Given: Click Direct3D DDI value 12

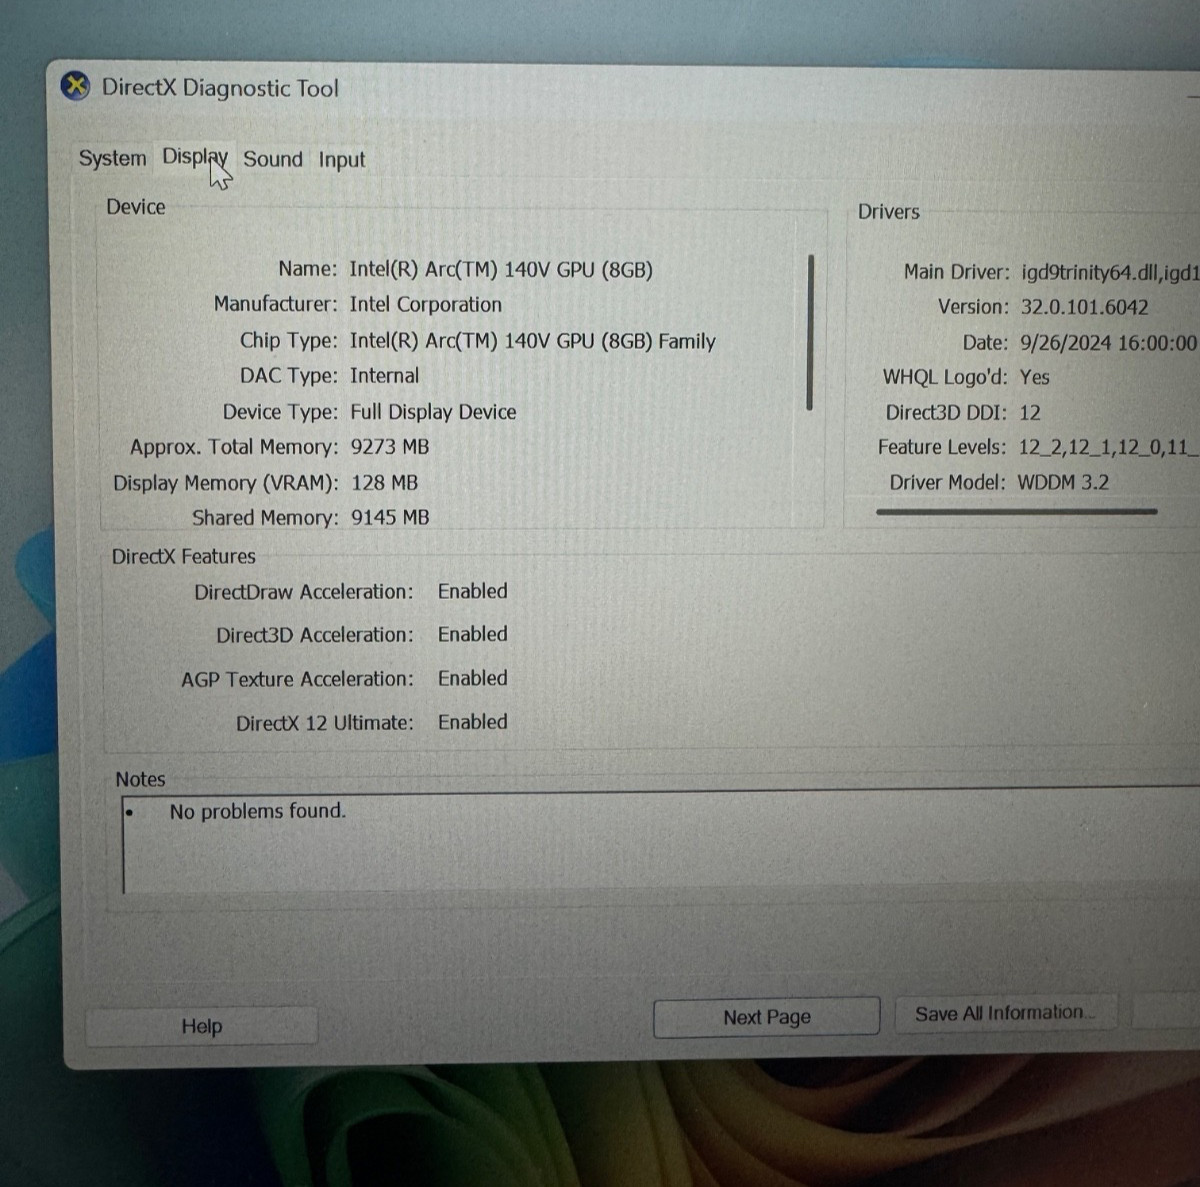Looking at the screenshot, I should click(1030, 413).
